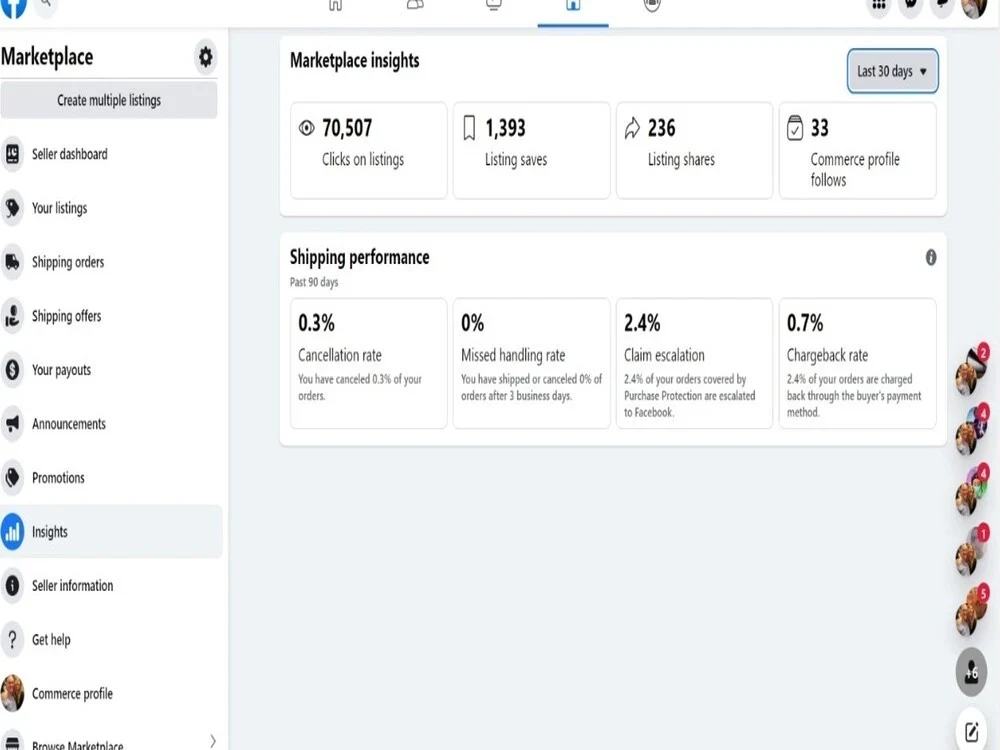The image size is (1000, 750).
Task: Go to Marketplace tab in top nav
Action: [x=573, y=6]
